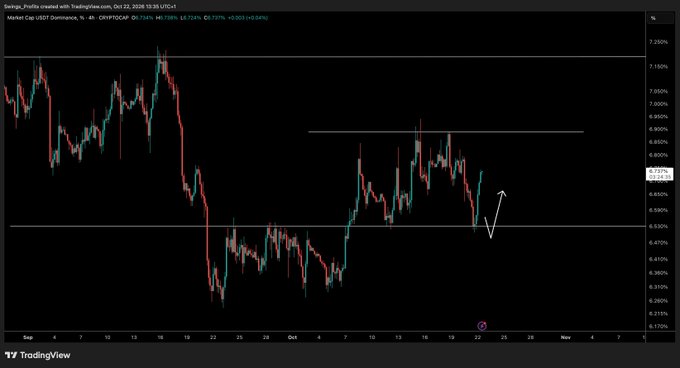Click the 6.900% price axis label
Screen dimensions: 680x368
click(x=658, y=129)
